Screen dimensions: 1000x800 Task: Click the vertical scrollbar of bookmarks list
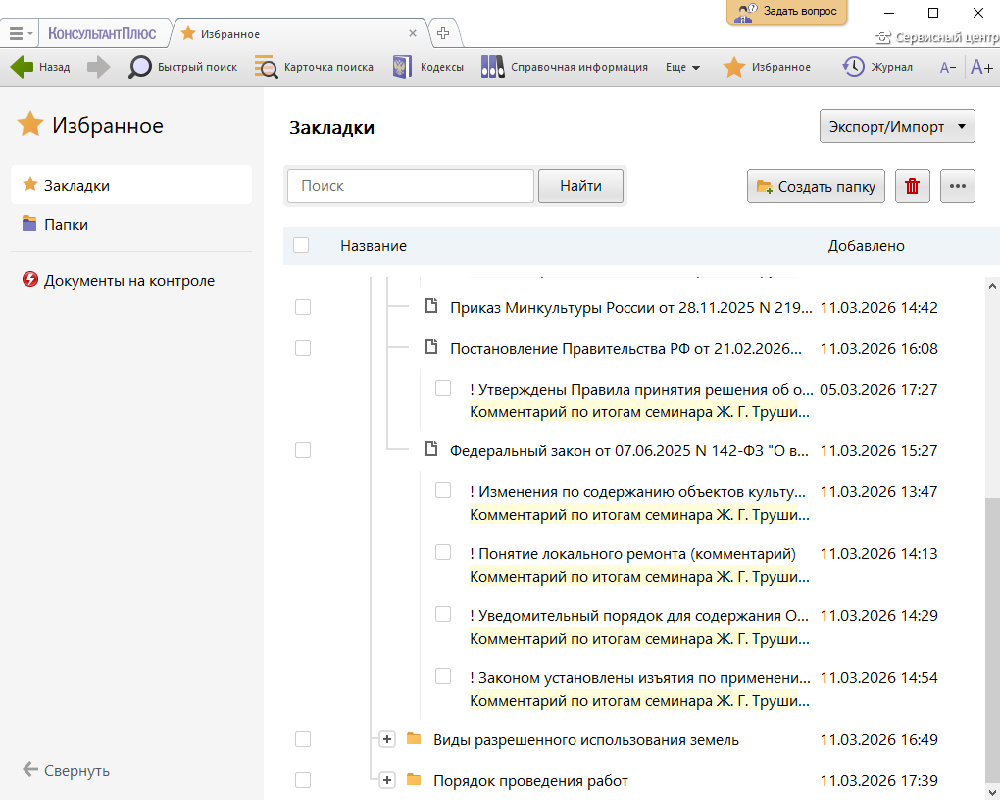(991, 600)
